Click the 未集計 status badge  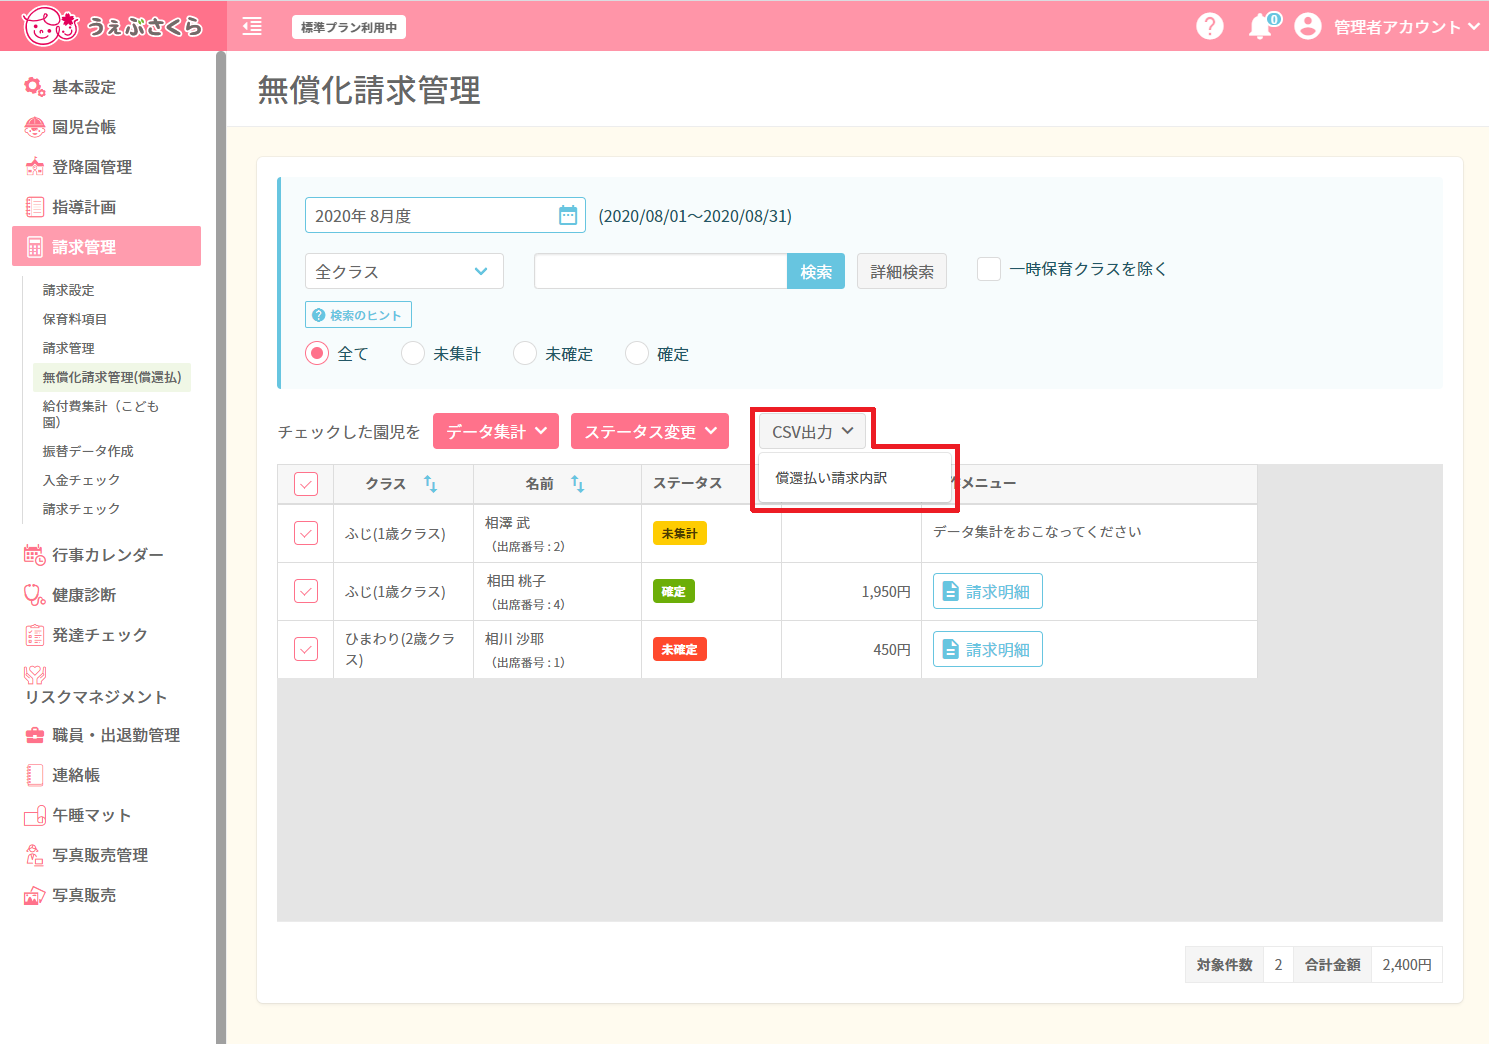(680, 533)
